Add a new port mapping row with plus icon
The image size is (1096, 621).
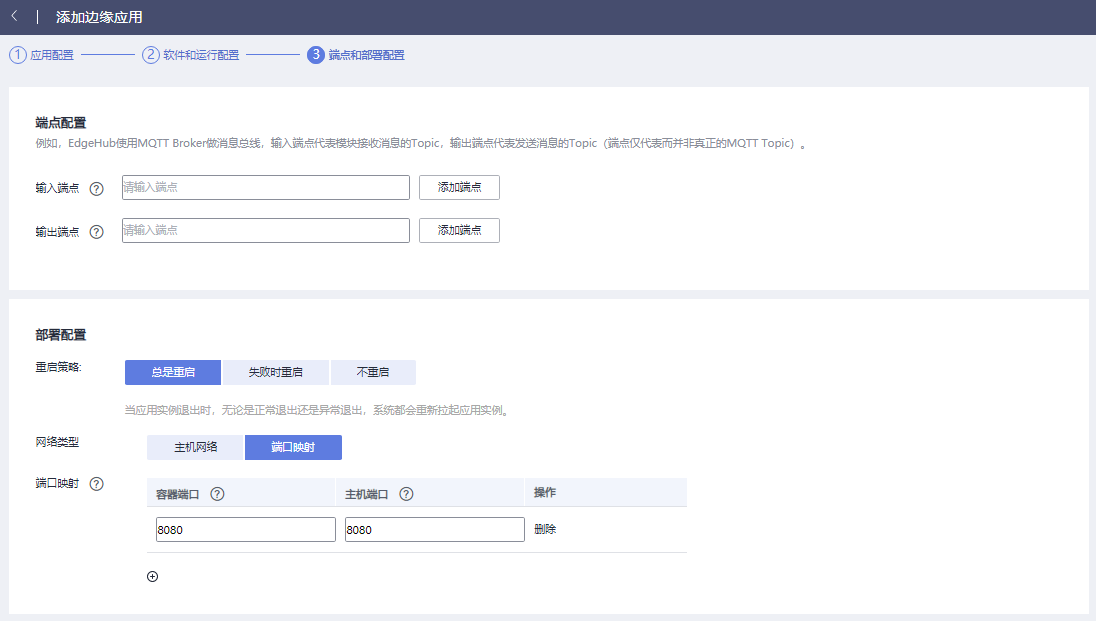[152, 576]
